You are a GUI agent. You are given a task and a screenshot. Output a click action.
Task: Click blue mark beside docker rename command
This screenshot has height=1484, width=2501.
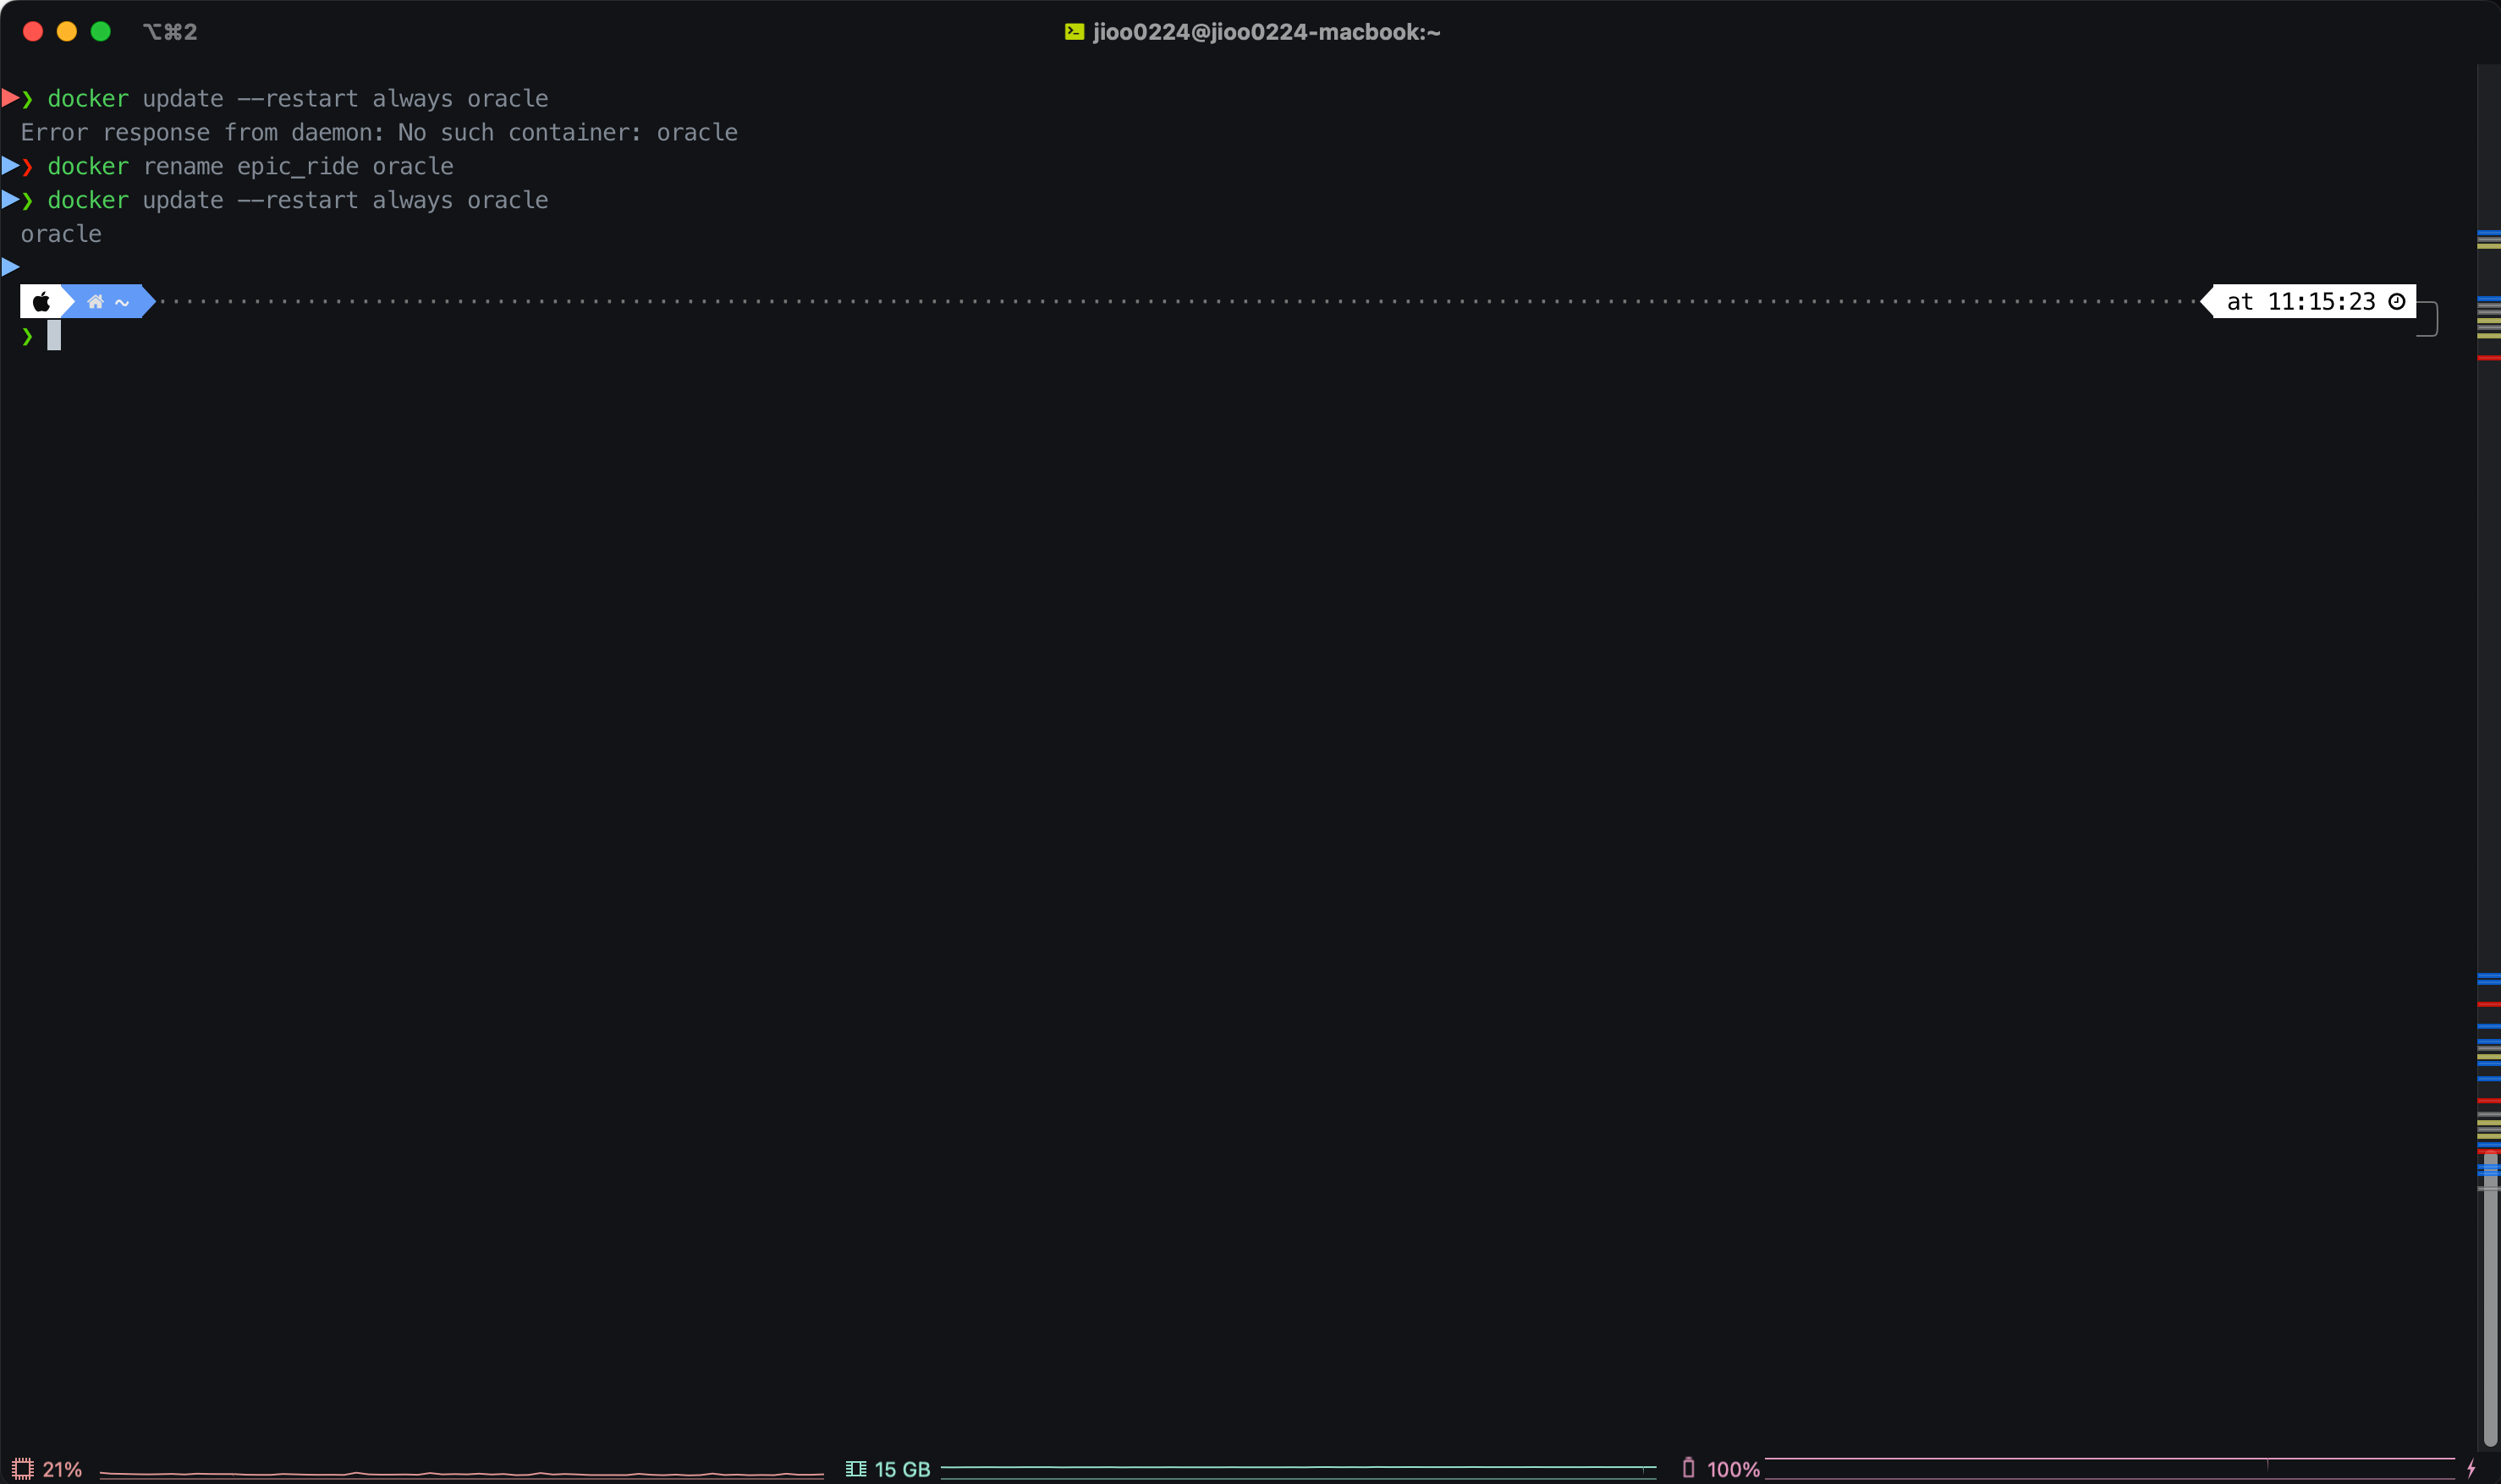point(9,165)
